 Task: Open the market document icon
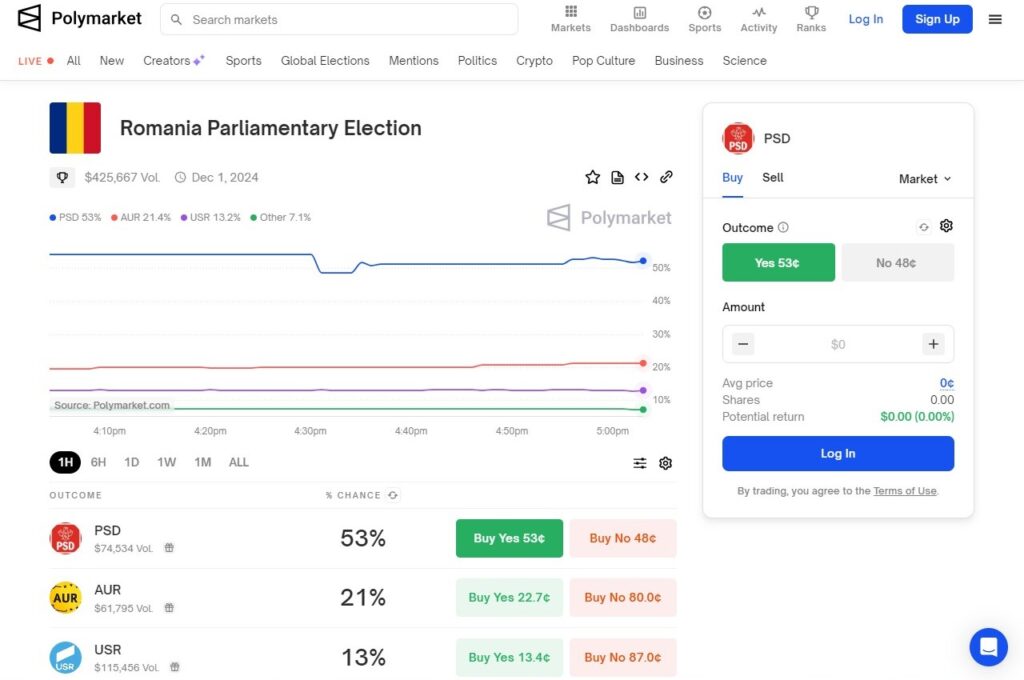coord(617,177)
